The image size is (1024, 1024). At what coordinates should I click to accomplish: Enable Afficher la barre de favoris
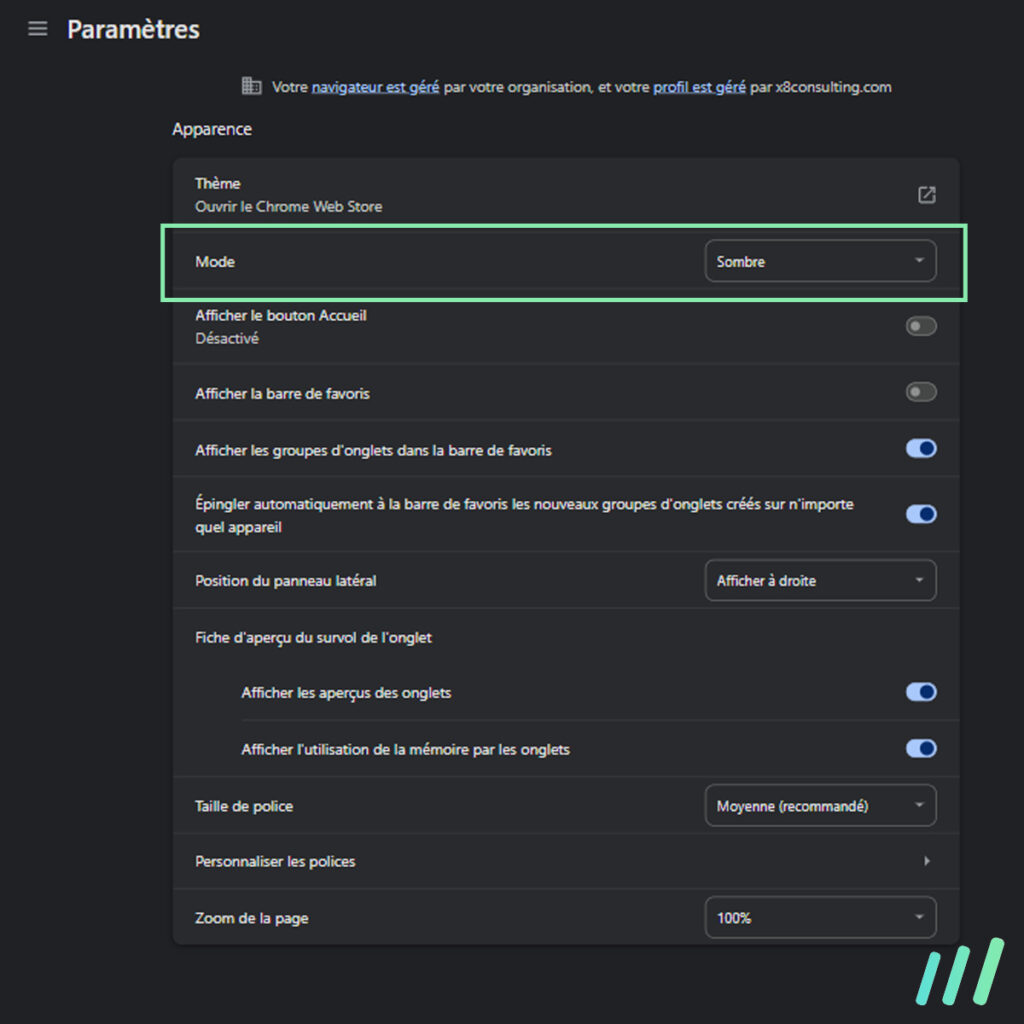tap(921, 392)
